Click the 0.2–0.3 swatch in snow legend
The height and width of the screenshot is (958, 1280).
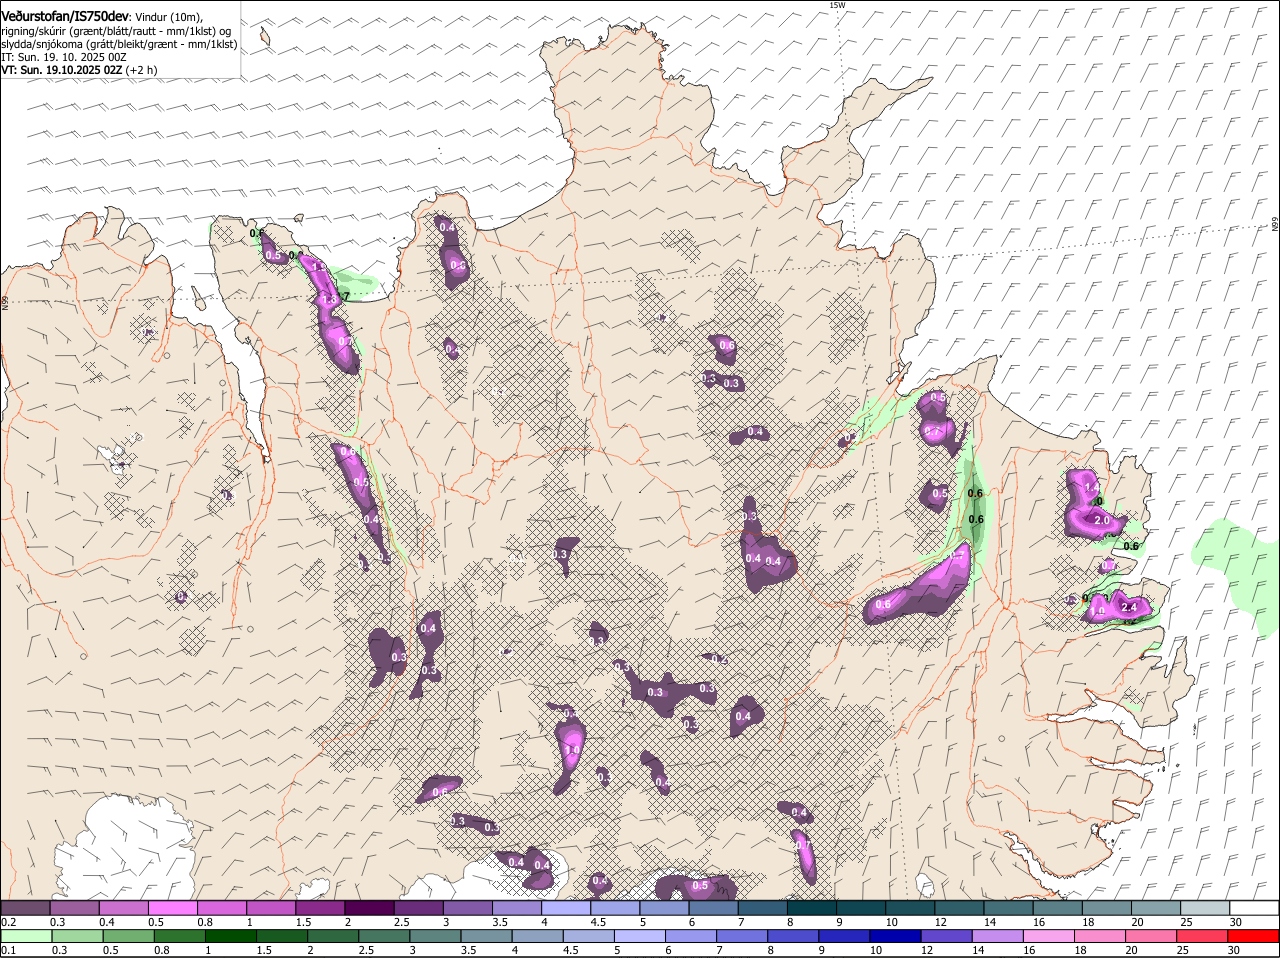pyautogui.click(x=26, y=907)
